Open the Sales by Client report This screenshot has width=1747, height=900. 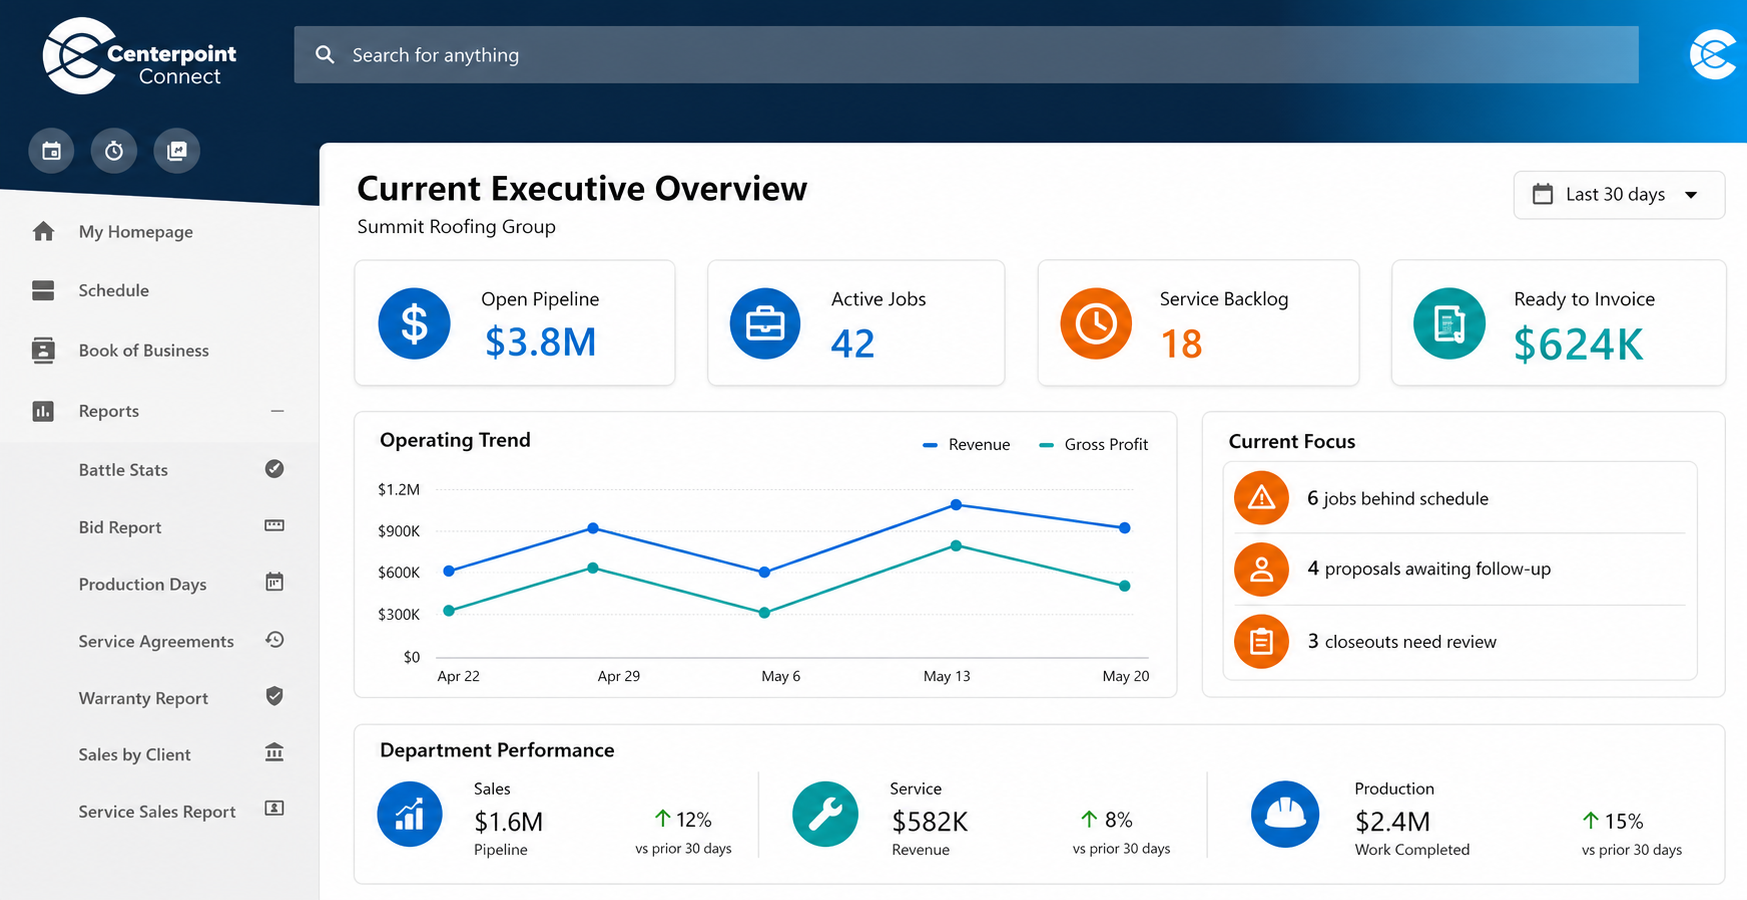pos(135,755)
